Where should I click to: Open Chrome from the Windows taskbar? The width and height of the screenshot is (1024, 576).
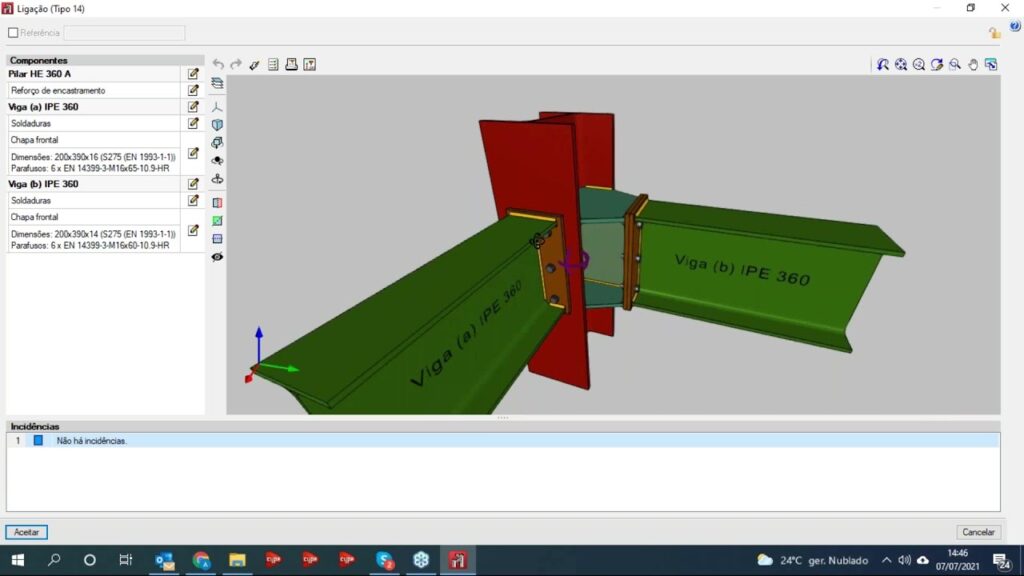click(201, 560)
